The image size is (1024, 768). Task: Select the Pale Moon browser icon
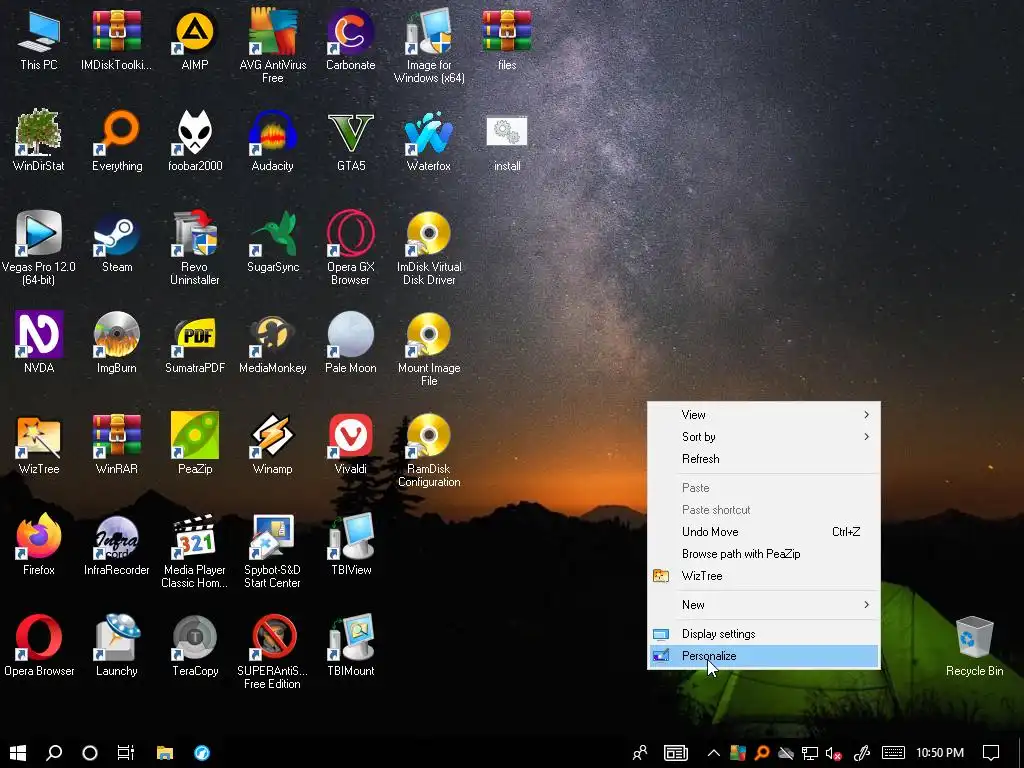click(351, 334)
